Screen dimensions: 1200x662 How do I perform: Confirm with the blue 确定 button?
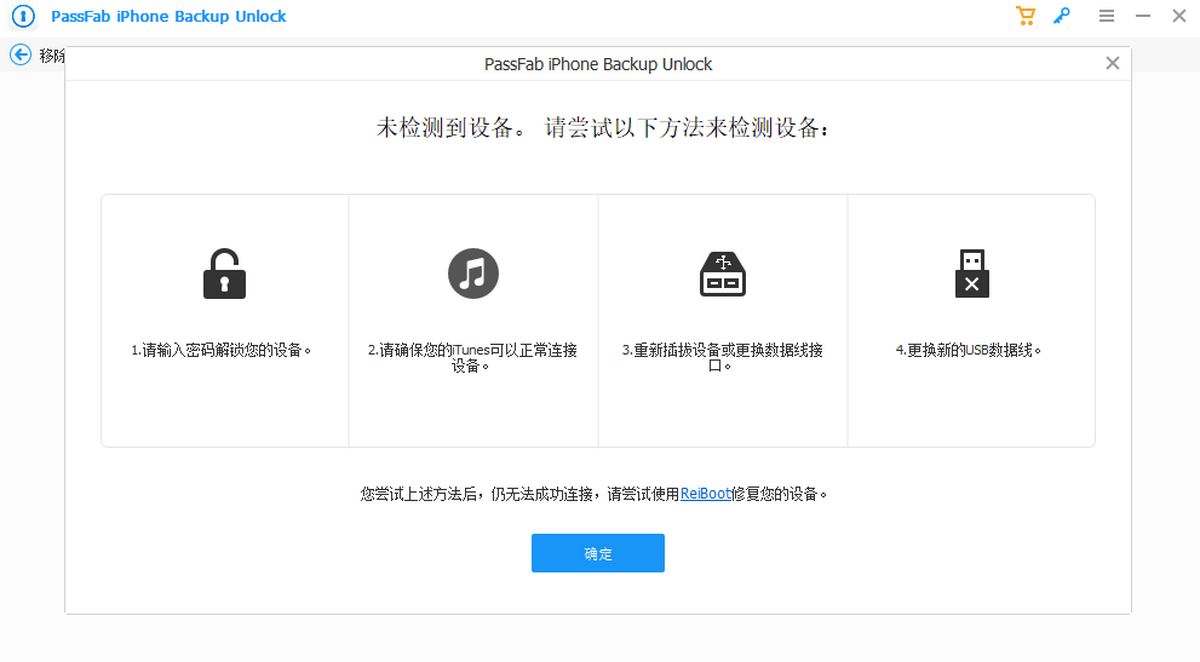point(598,553)
